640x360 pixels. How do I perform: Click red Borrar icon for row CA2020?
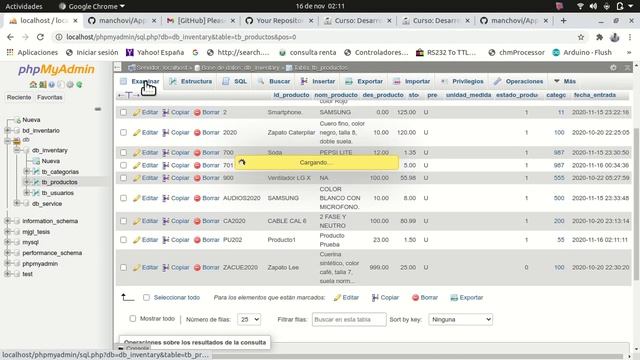197,221
